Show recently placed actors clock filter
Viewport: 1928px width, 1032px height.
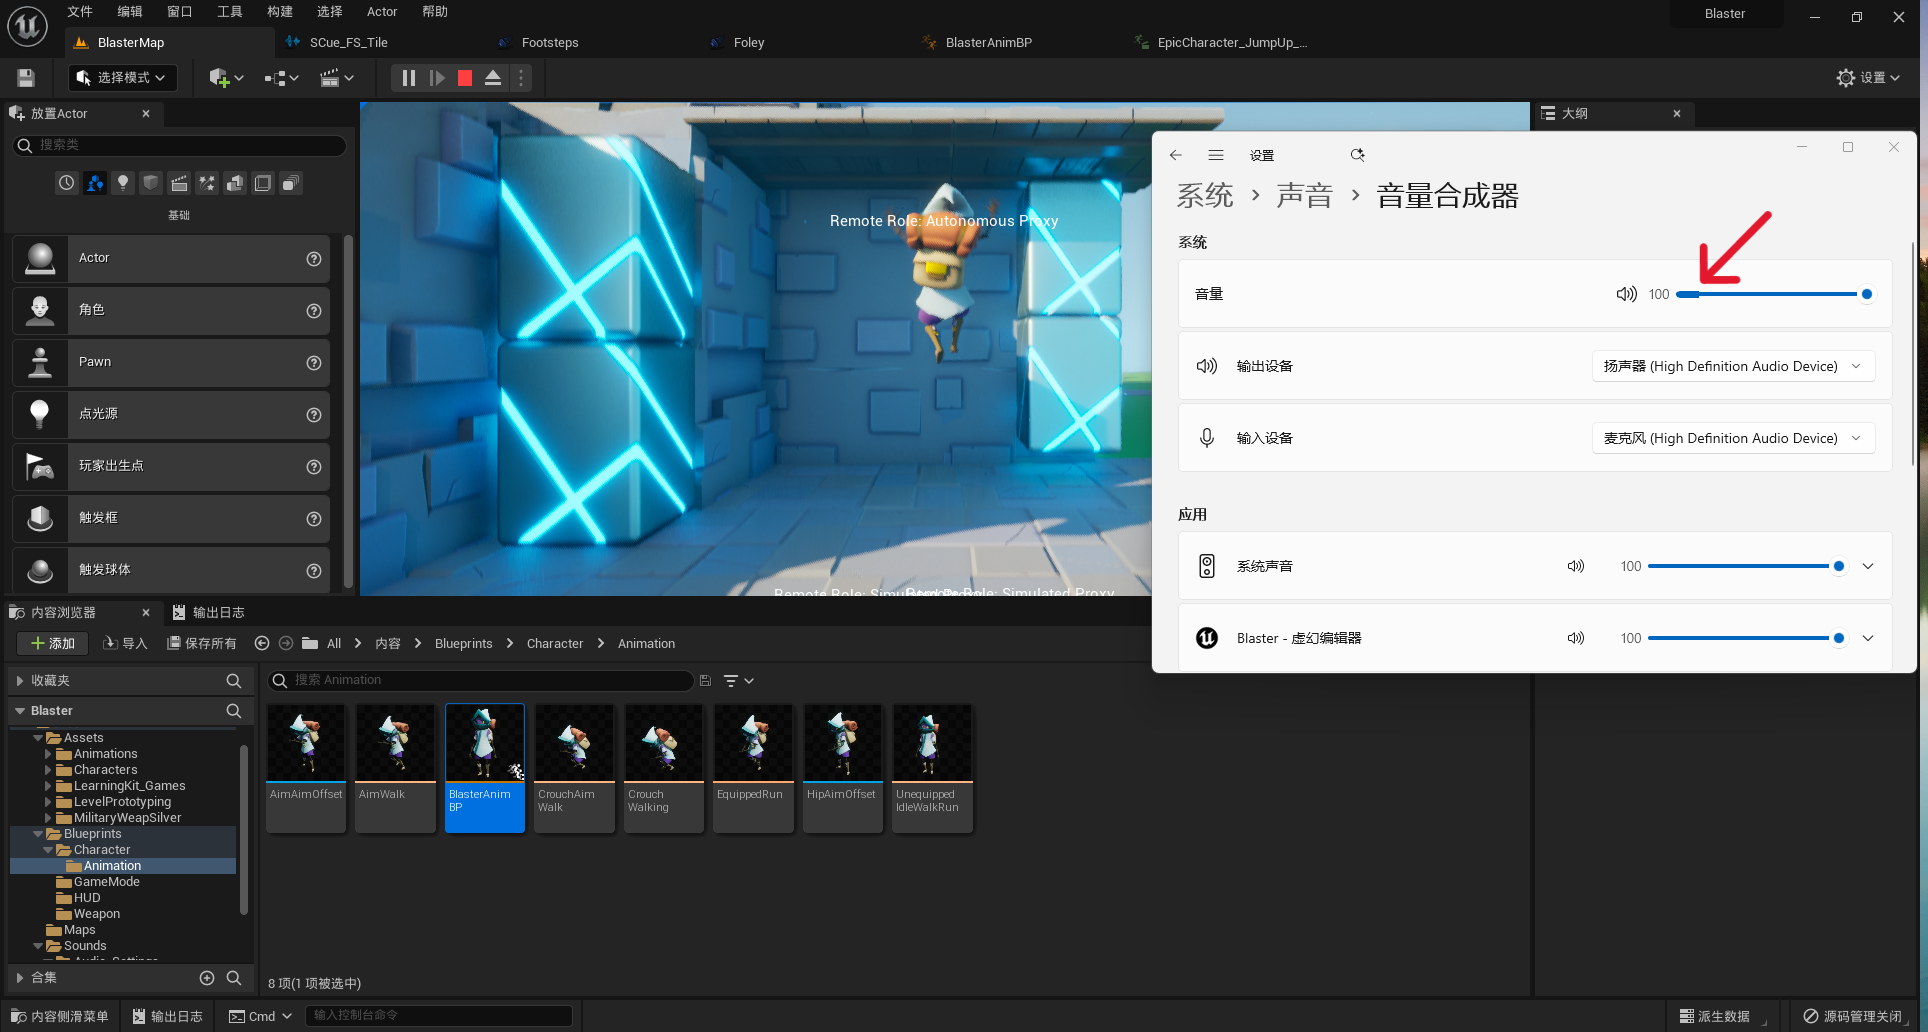point(66,183)
